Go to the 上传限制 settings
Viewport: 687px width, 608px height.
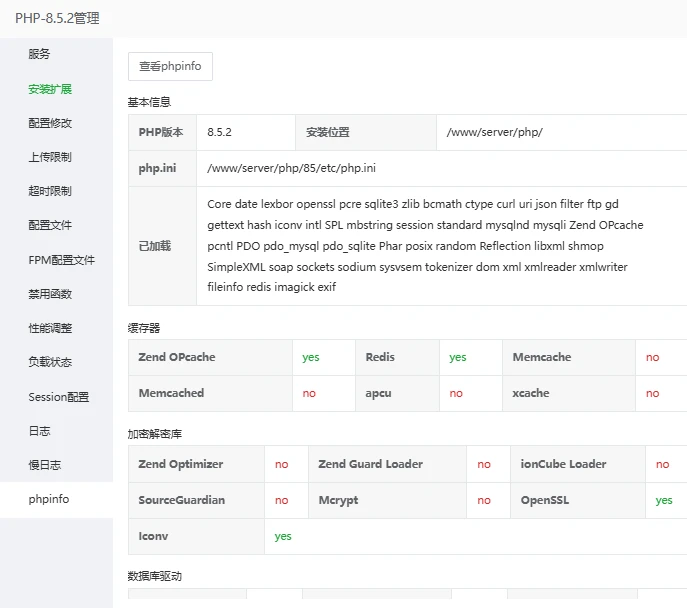coord(50,157)
